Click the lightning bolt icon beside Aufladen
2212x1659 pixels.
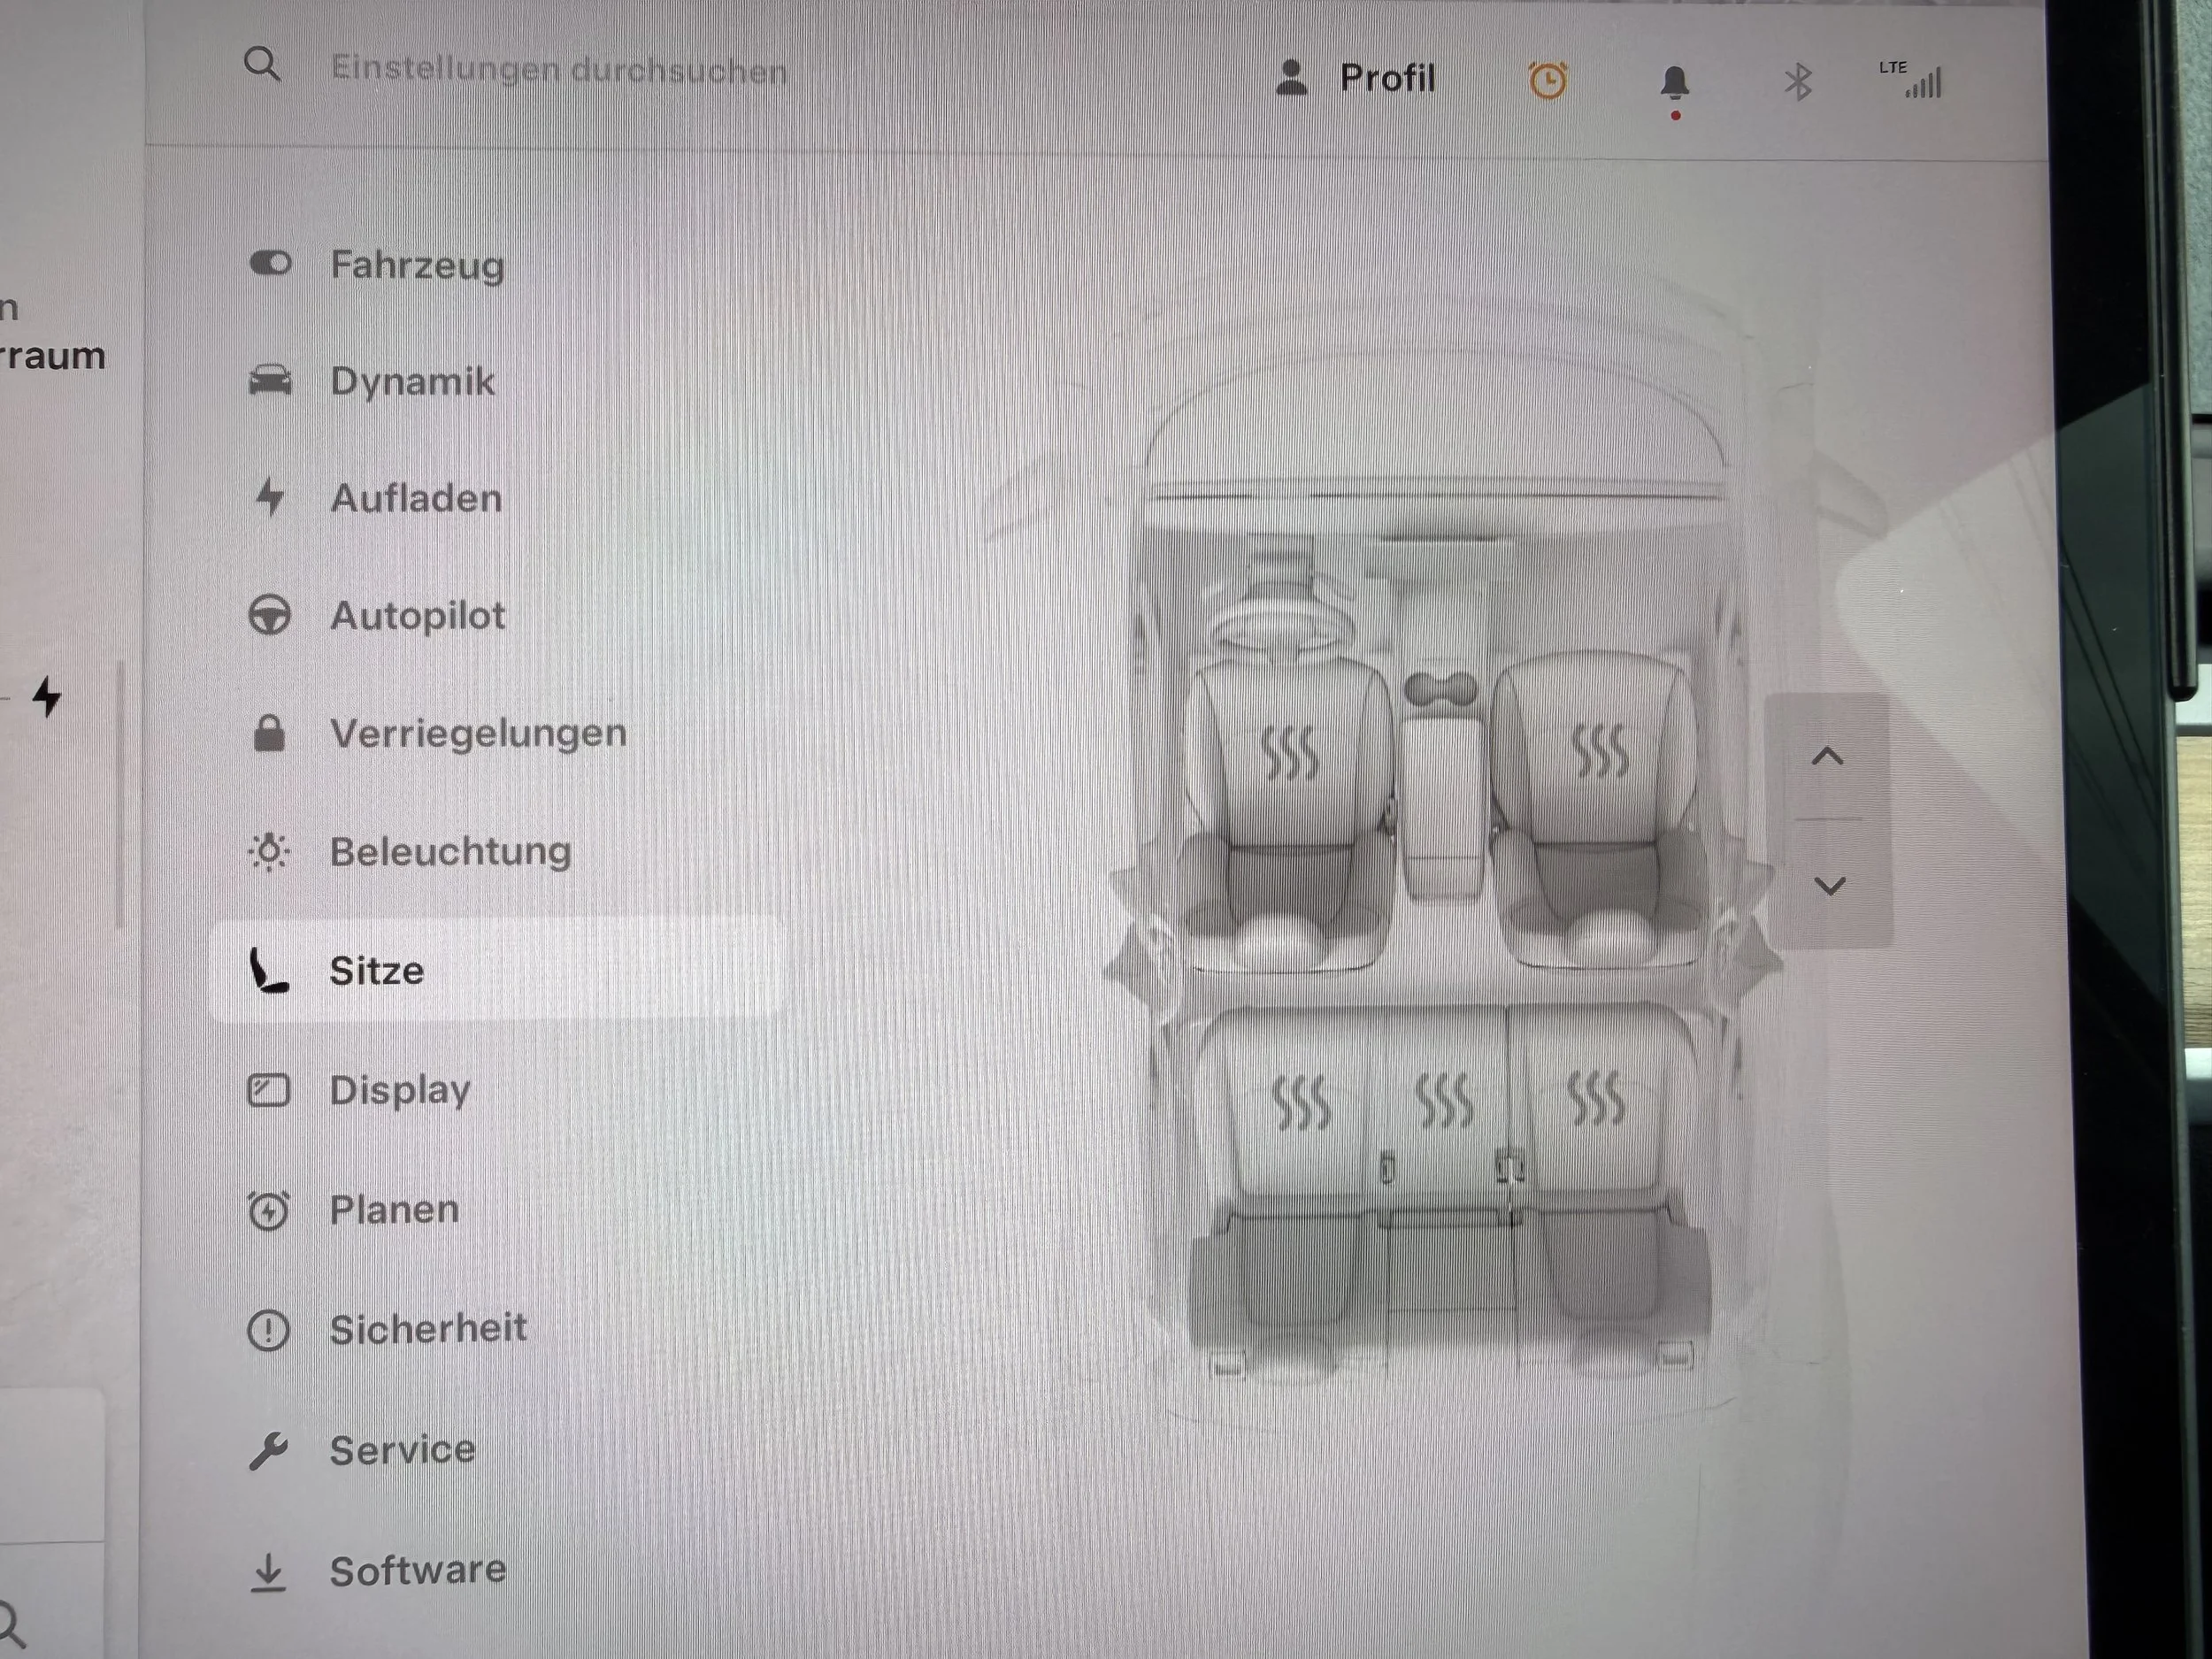point(270,497)
